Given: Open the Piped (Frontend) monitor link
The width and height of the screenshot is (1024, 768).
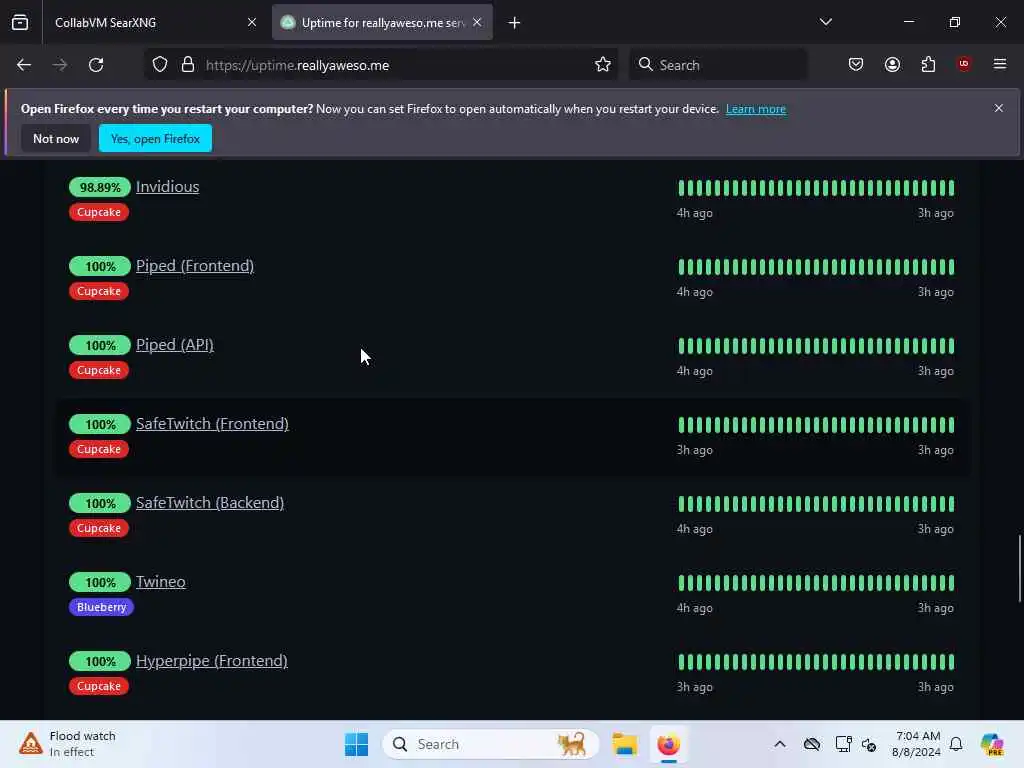Looking at the screenshot, I should (195, 266).
